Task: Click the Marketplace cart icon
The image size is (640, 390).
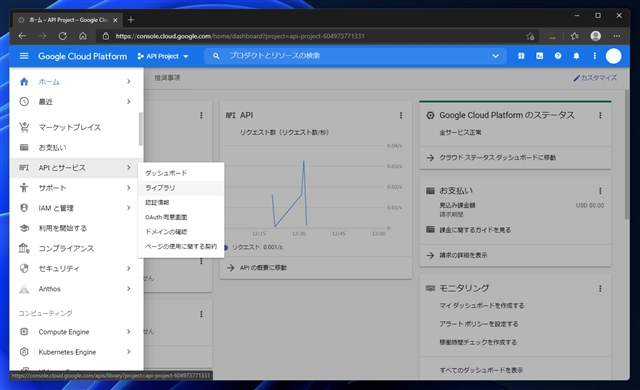Action: pyautogui.click(x=24, y=127)
